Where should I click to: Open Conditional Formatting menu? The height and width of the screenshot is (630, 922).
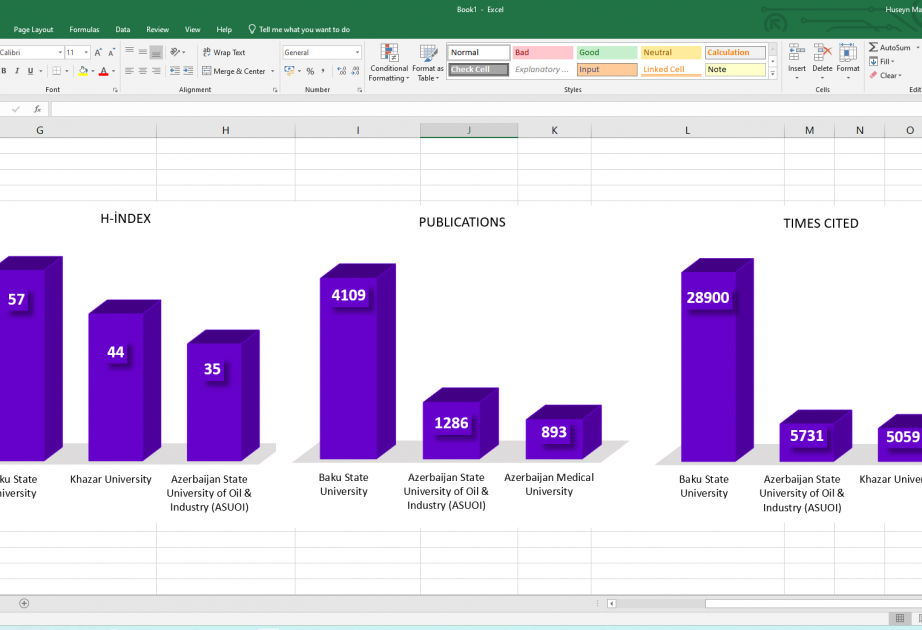(389, 62)
